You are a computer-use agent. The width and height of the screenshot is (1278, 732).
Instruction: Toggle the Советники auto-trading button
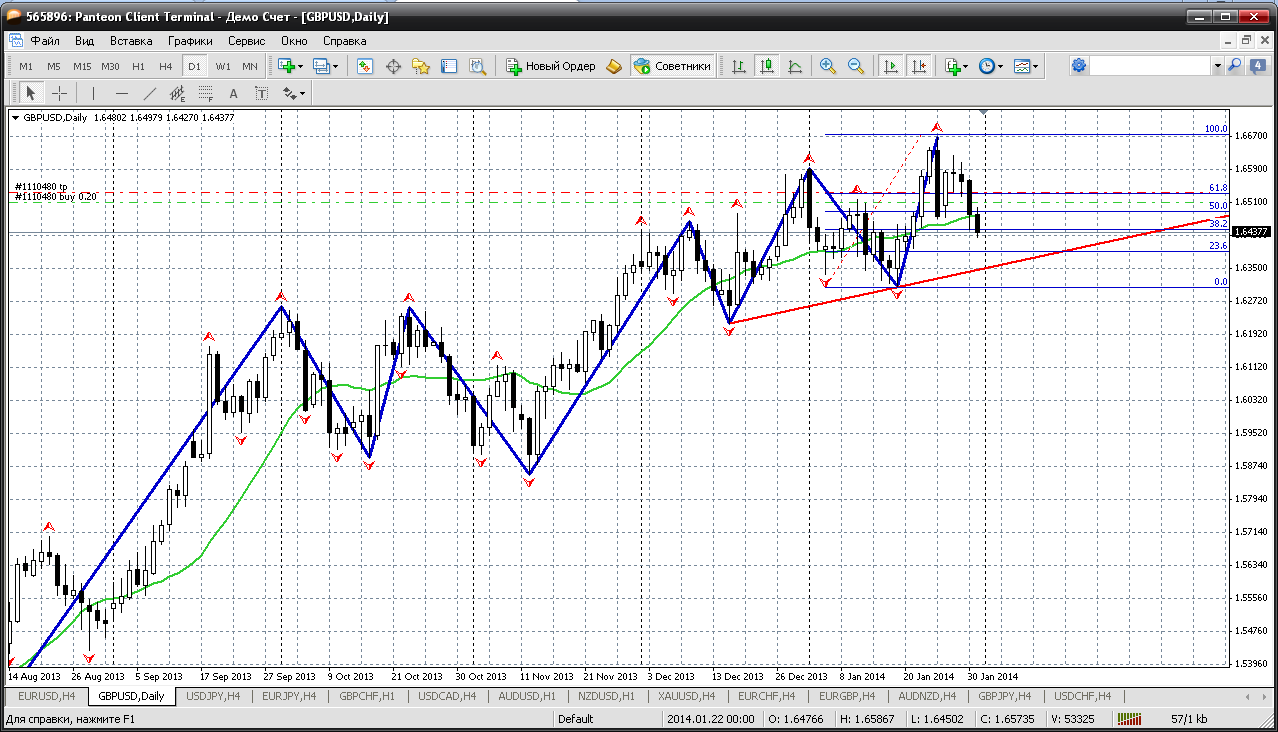coord(673,66)
